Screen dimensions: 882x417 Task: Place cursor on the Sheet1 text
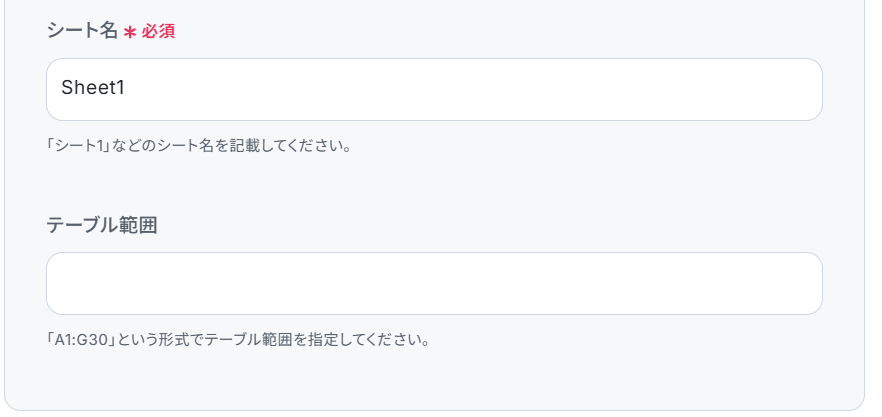click(x=93, y=88)
